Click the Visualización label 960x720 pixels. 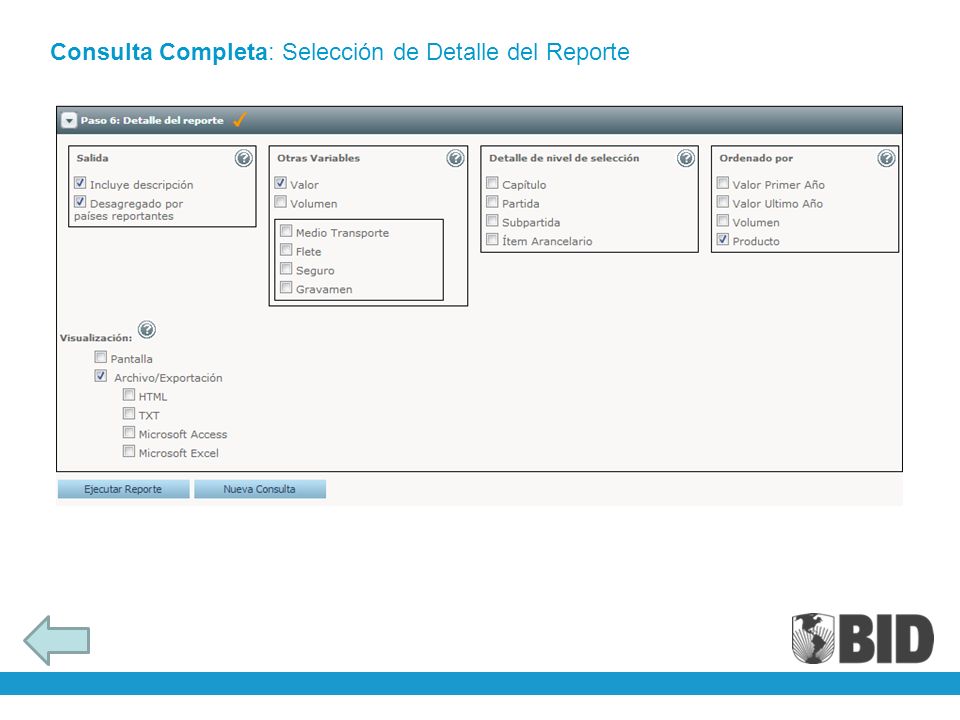coord(96,338)
